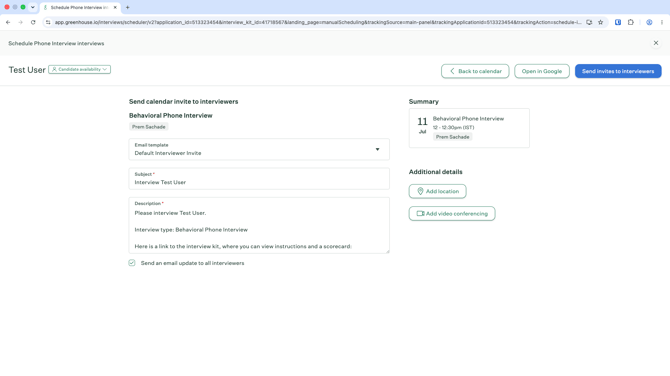Click the site information icon in the address bar

pyautogui.click(x=48, y=22)
